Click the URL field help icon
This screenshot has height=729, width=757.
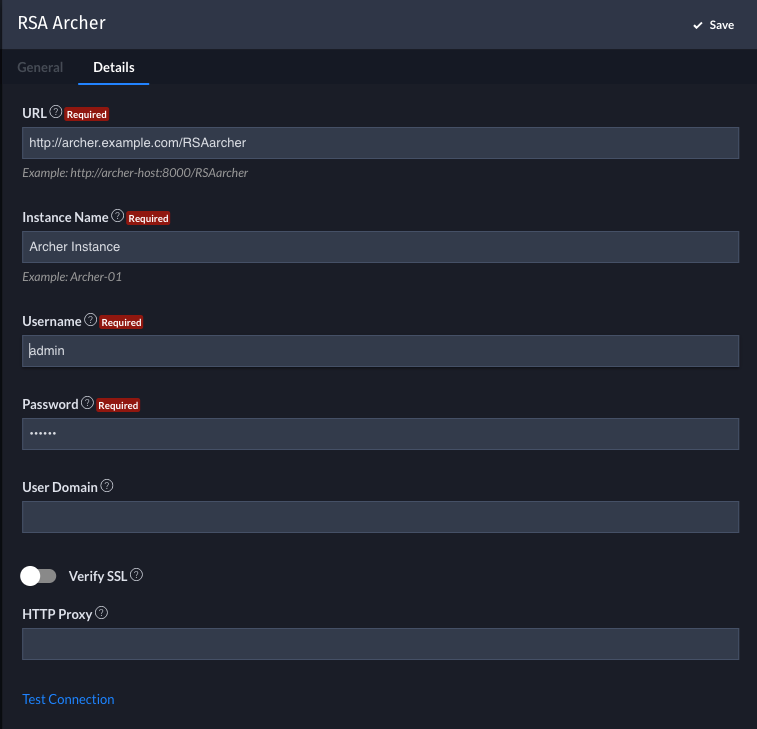[x=56, y=112]
